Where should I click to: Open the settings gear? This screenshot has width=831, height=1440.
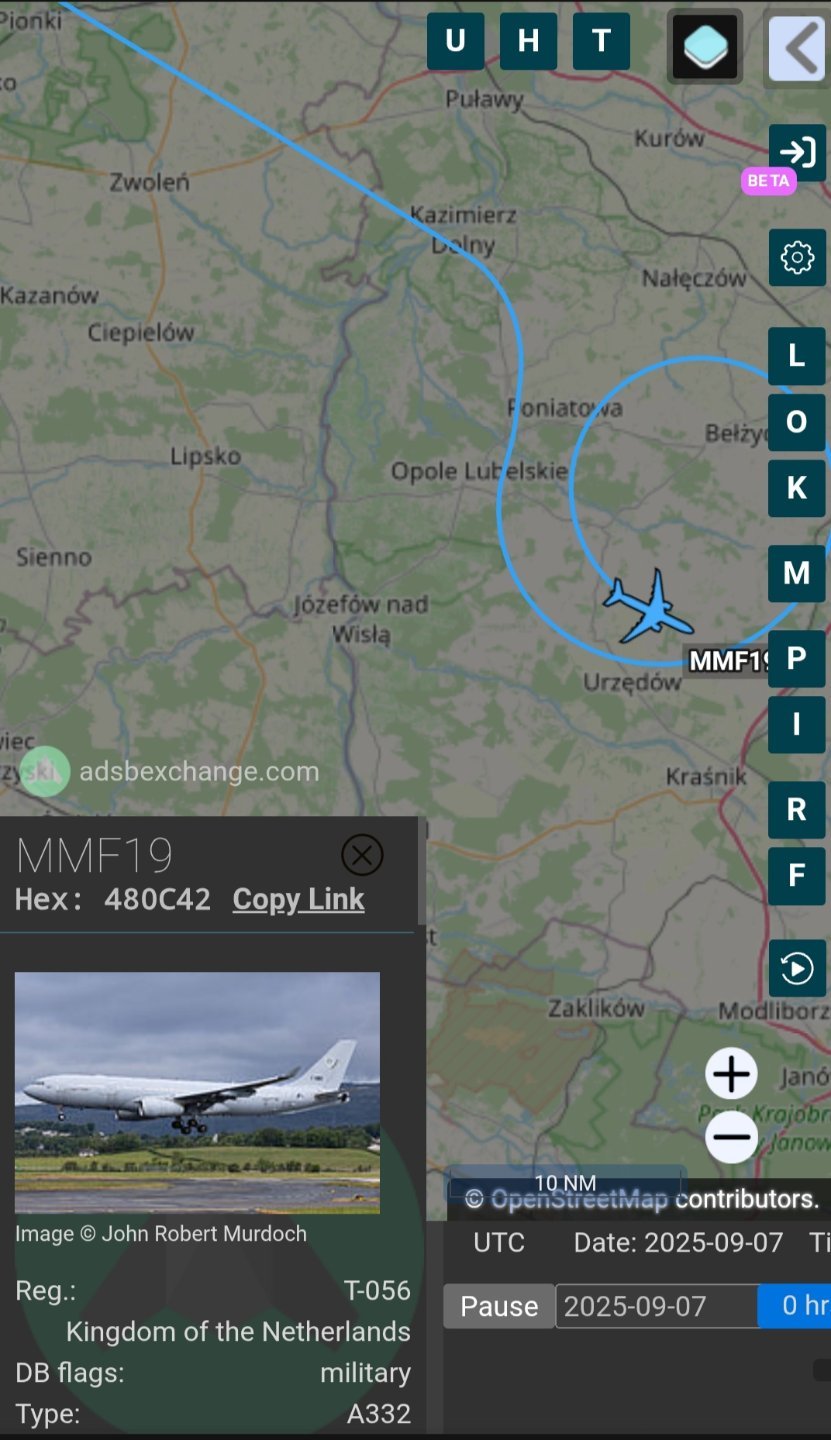(x=796, y=258)
